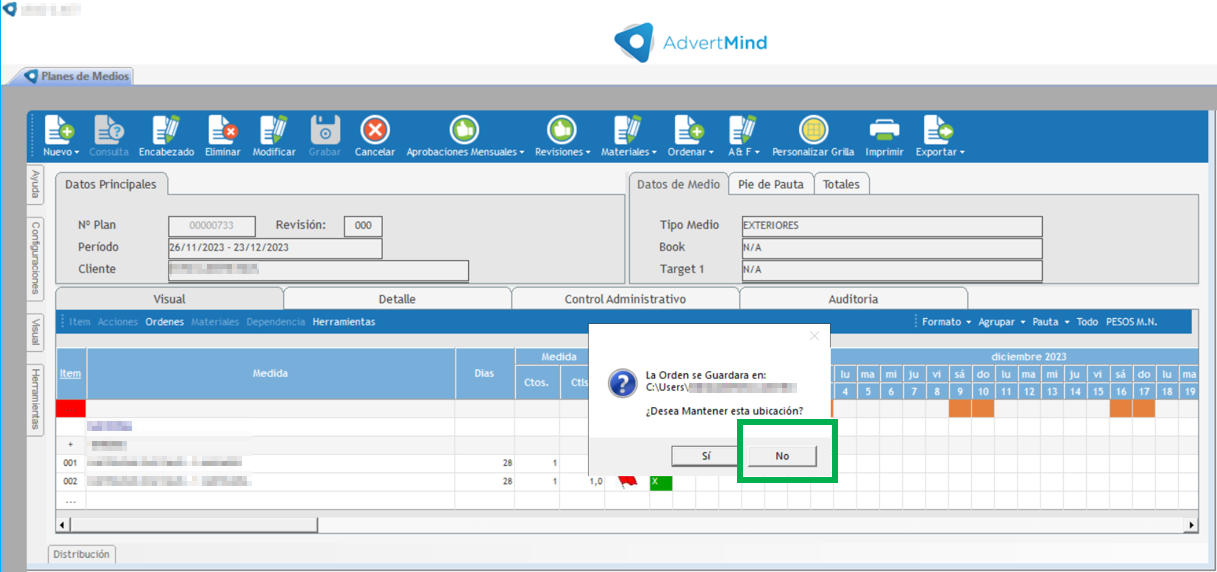Click No in the dialog

point(782,455)
